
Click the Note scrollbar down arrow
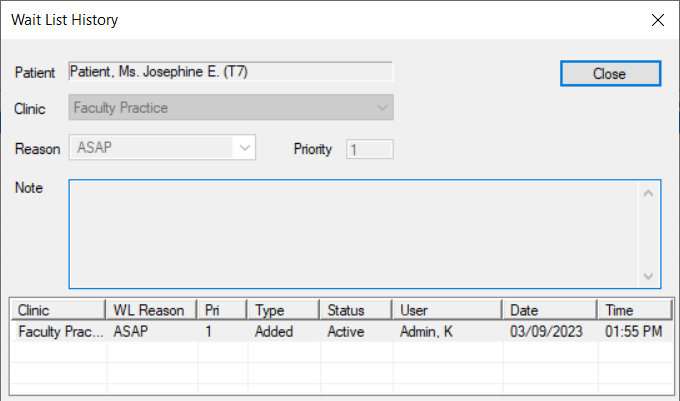648,276
